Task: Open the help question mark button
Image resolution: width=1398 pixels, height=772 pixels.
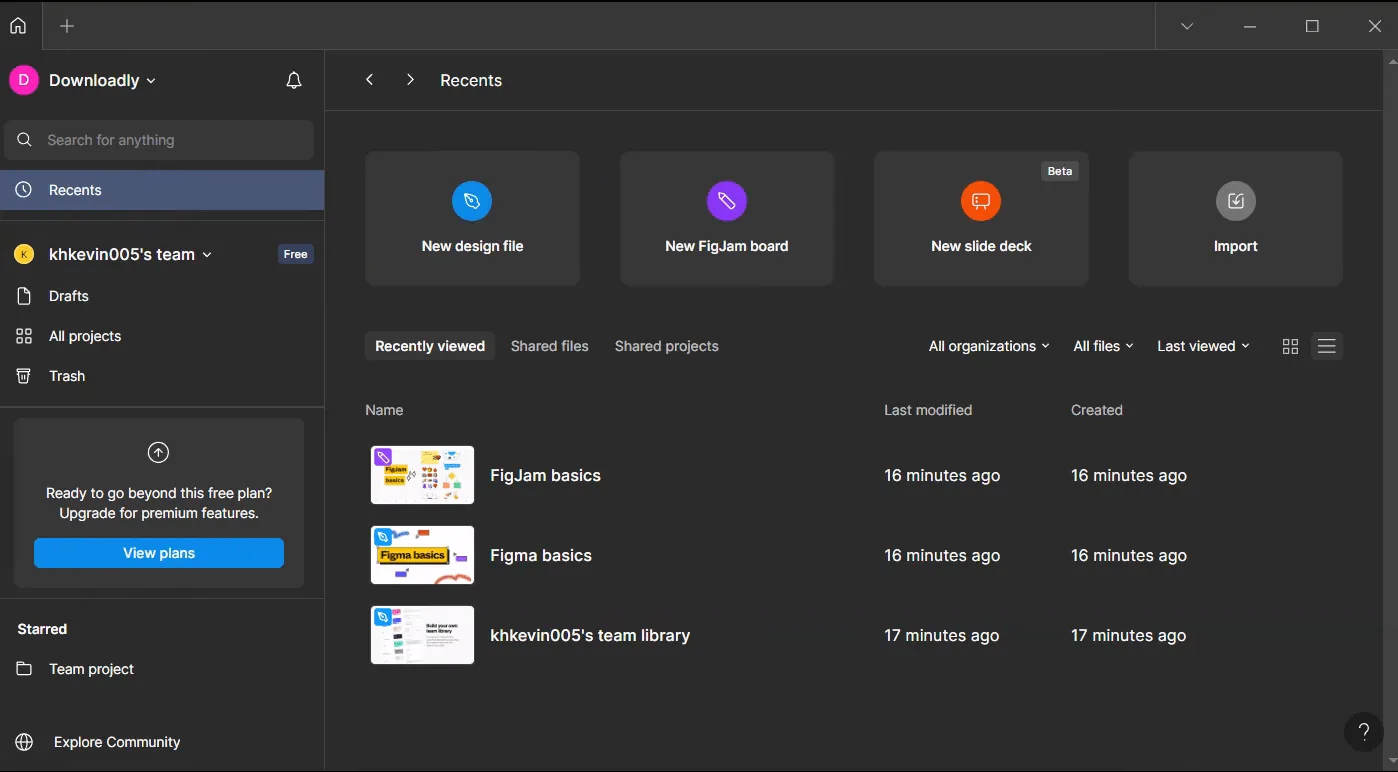Action: [1364, 732]
